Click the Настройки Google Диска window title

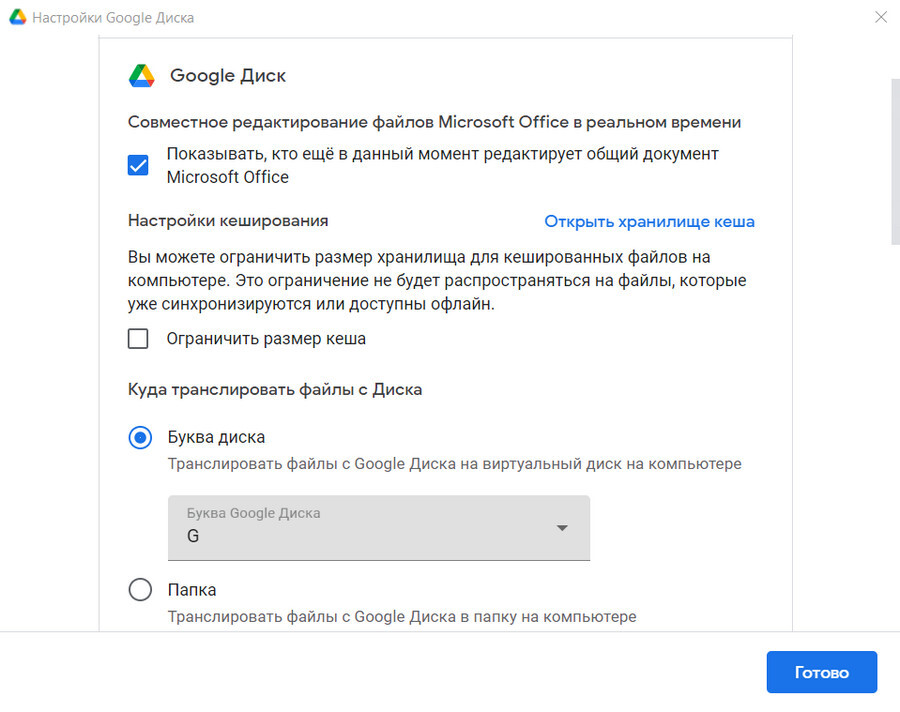tap(113, 18)
